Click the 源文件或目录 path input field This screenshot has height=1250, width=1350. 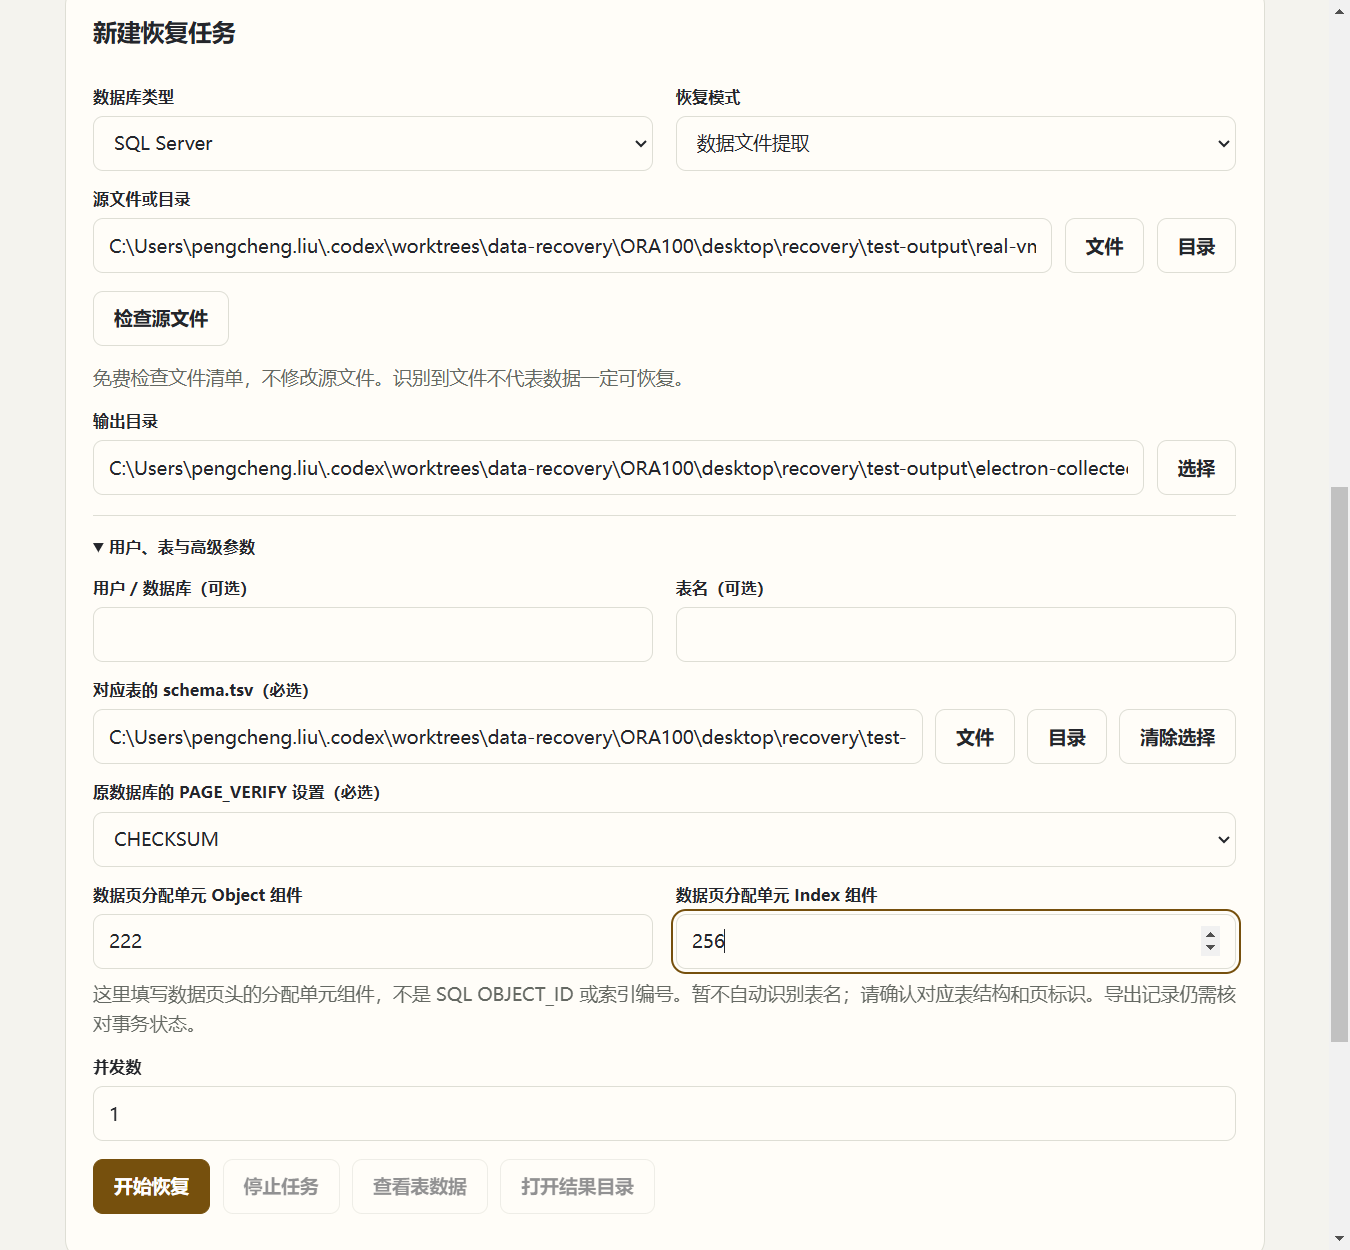(572, 246)
